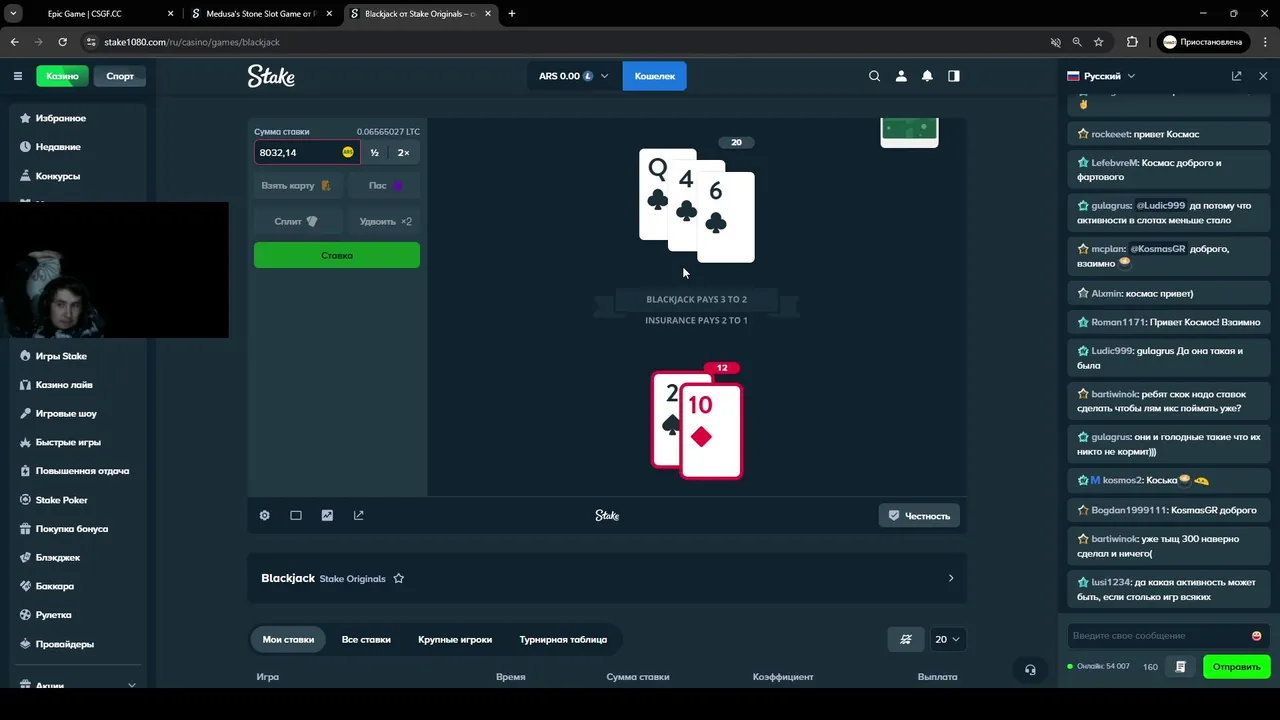Screen dimensions: 1280x720
Task: Open Избранное in the sidebar
Action: click(x=60, y=118)
